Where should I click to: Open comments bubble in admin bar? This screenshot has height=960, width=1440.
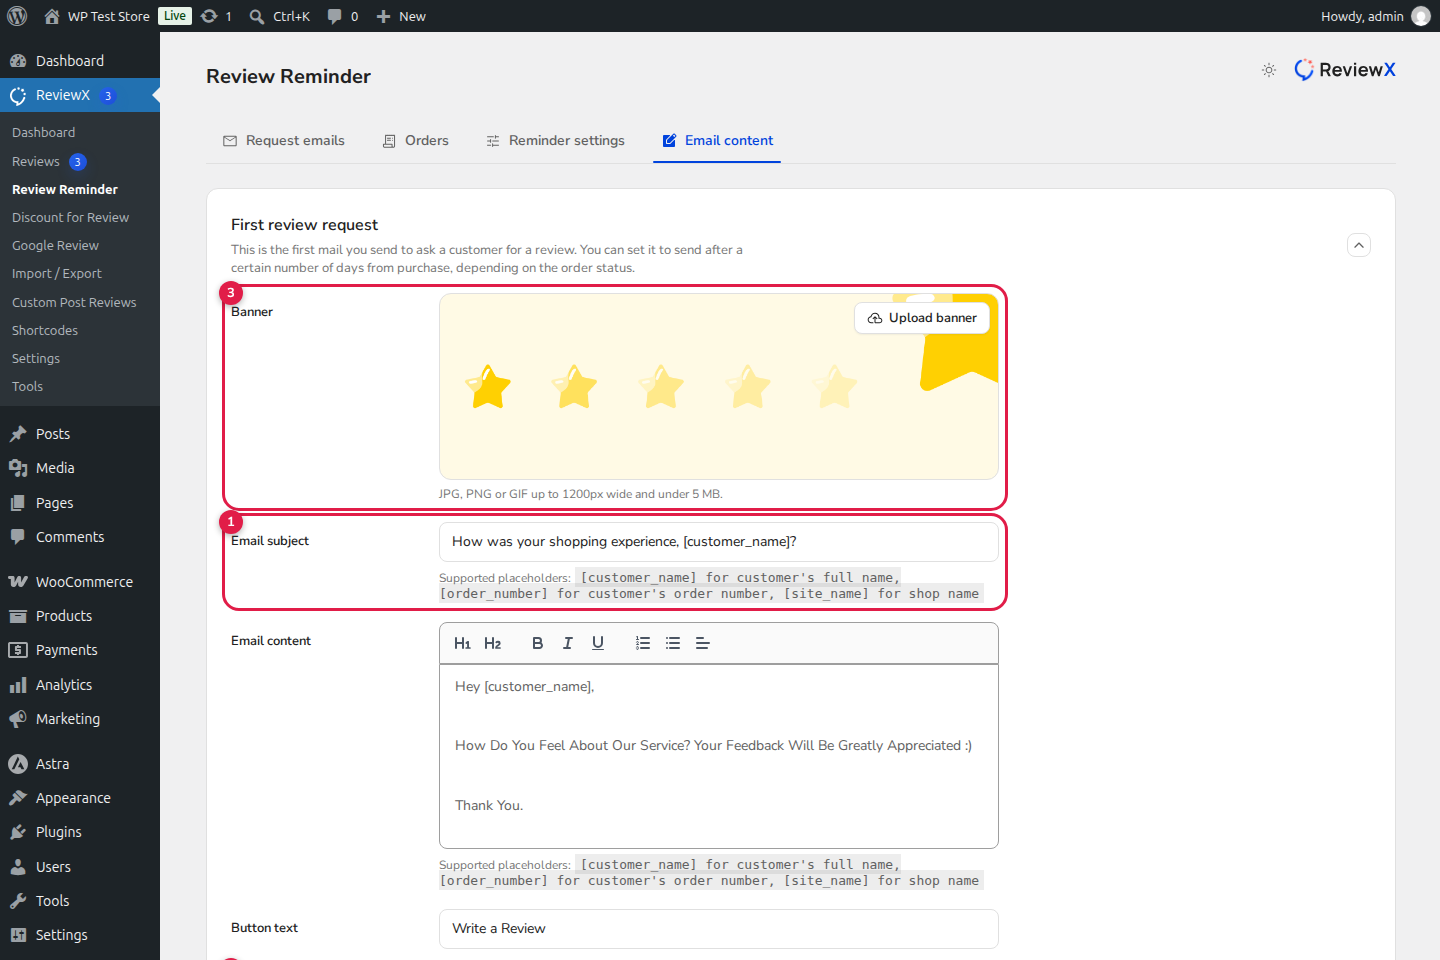coord(342,16)
